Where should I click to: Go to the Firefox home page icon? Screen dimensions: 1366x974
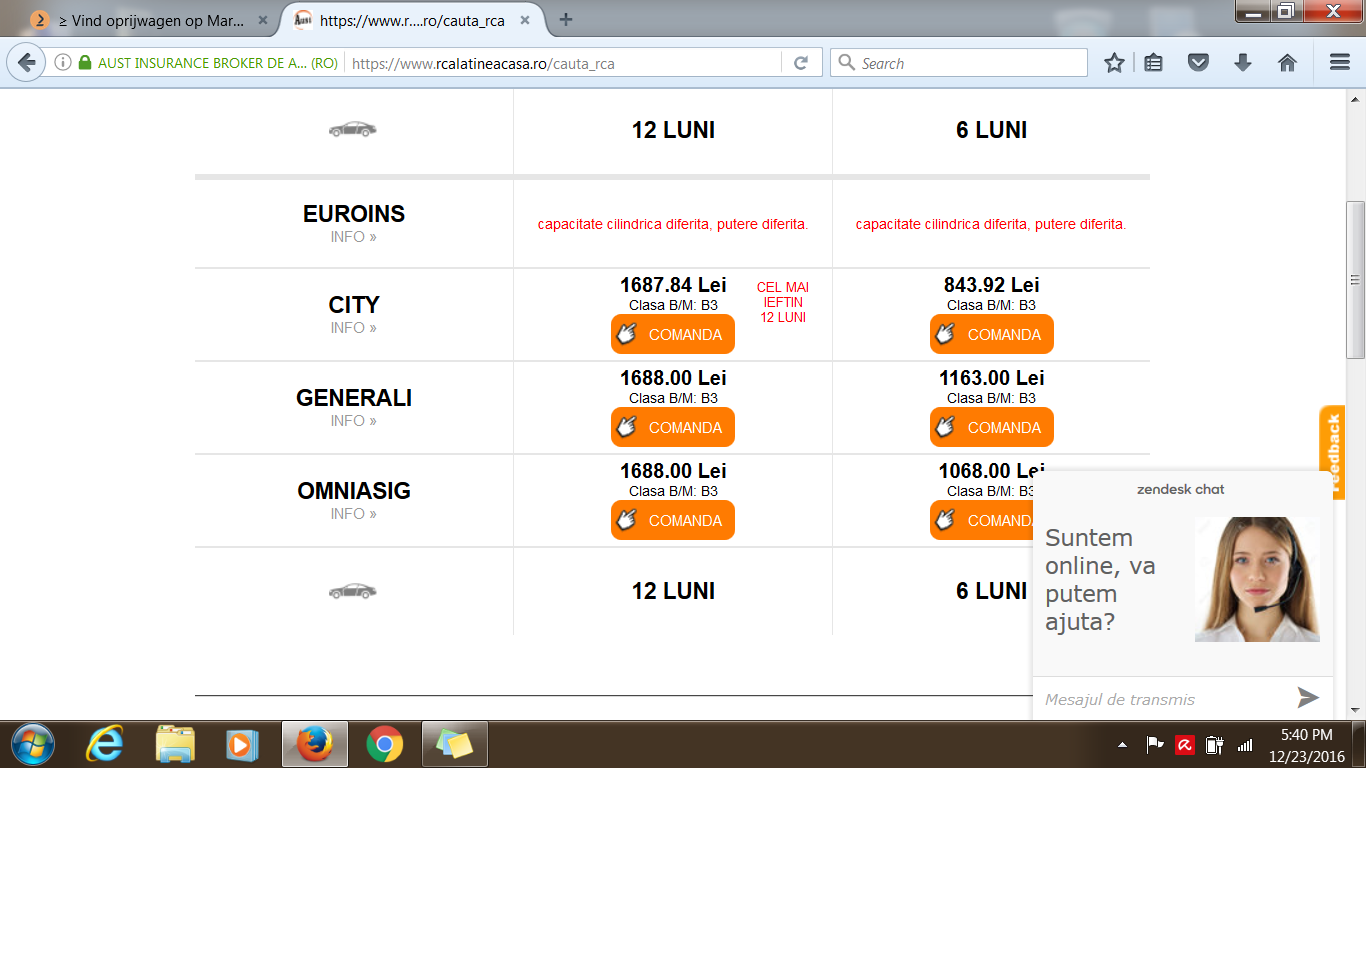pyautogui.click(x=1287, y=63)
